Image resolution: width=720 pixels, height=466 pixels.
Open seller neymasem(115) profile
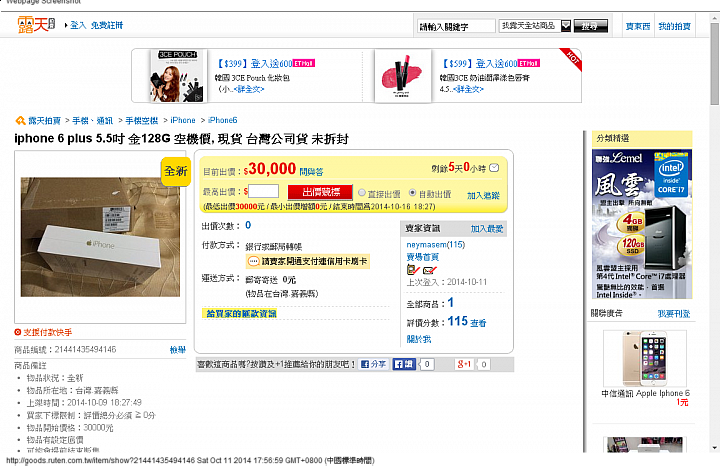point(435,245)
